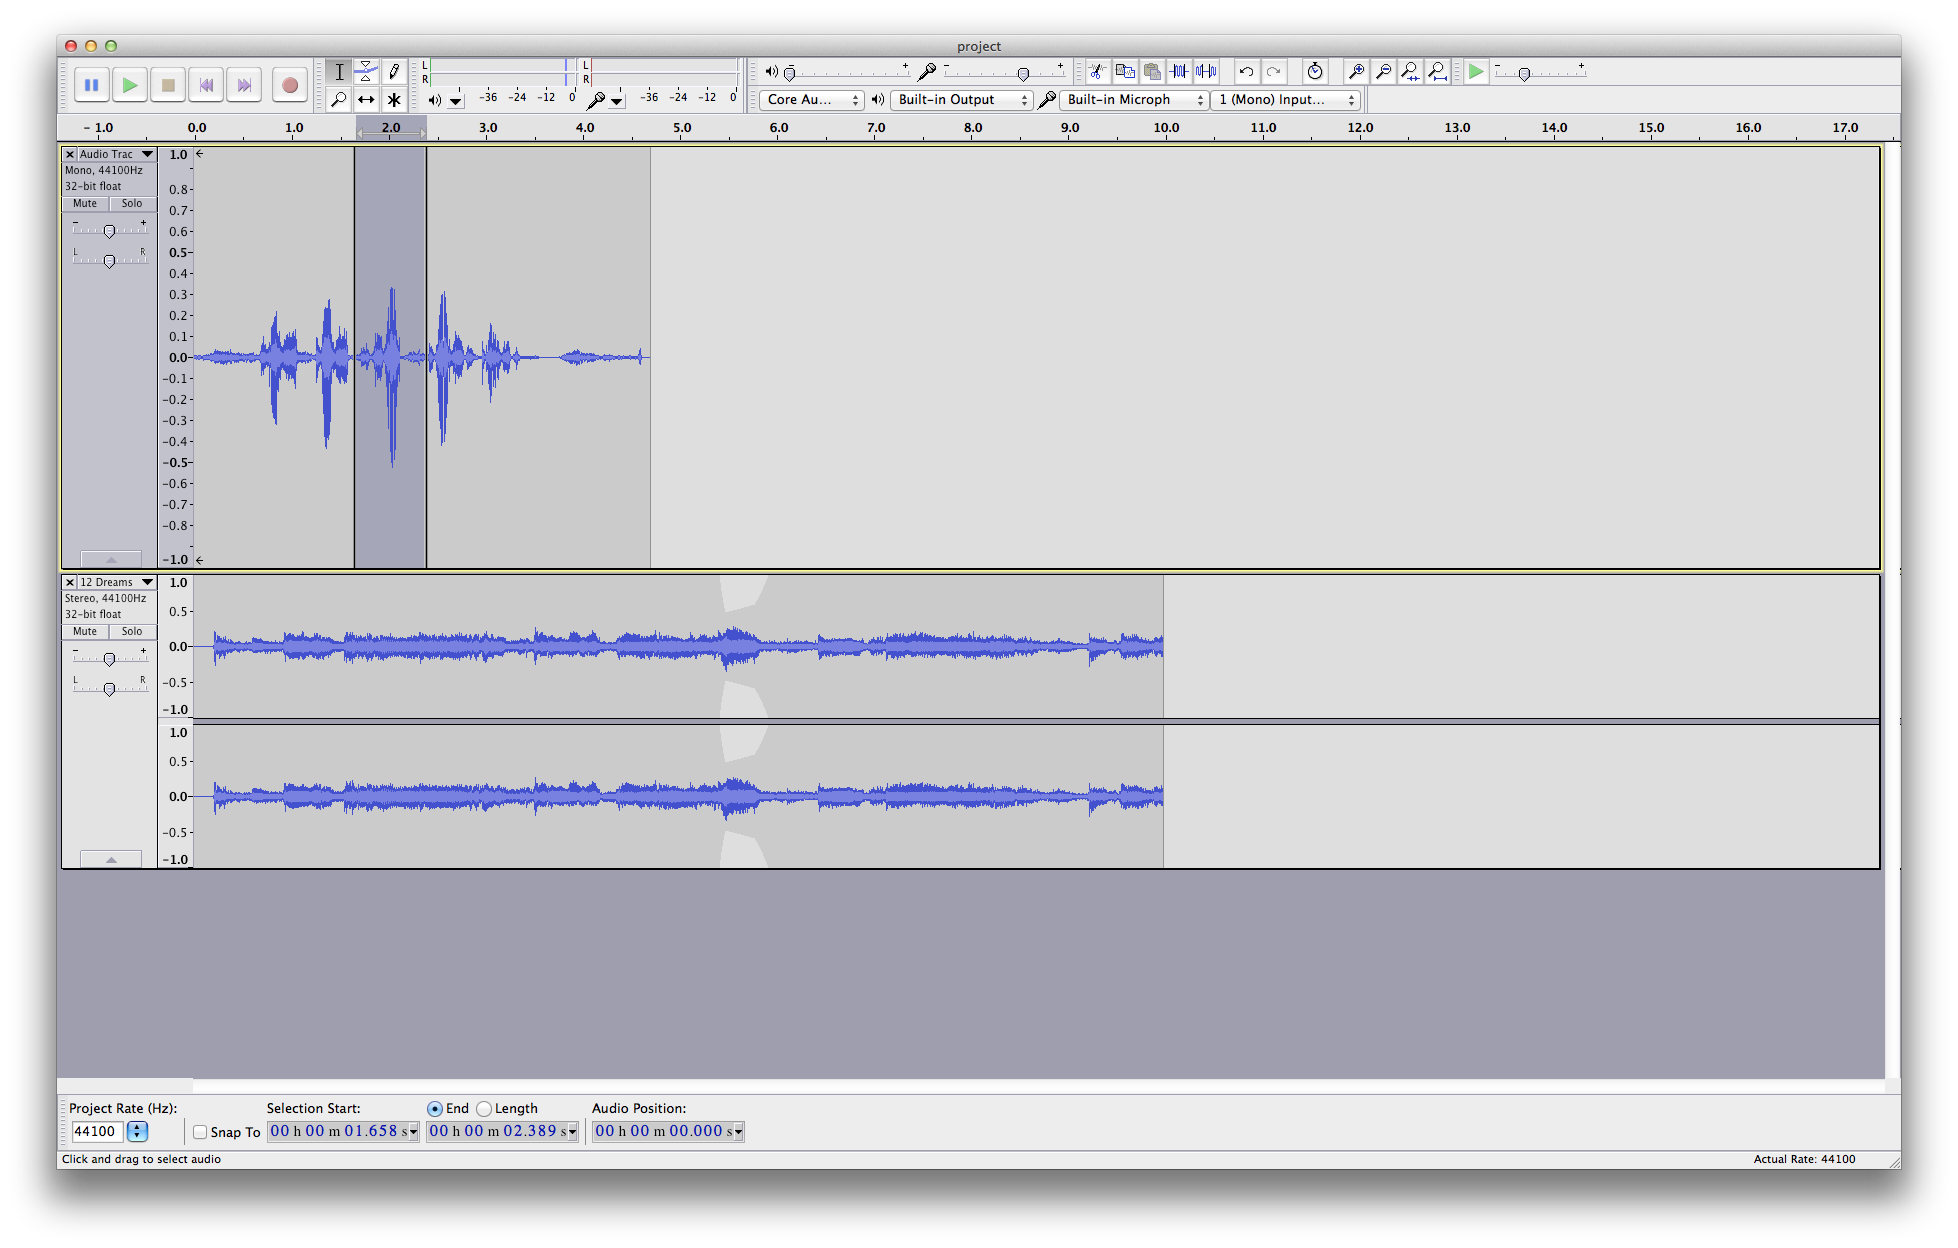
Task: Solo the 12 Dreams track
Action: pyautogui.click(x=132, y=632)
